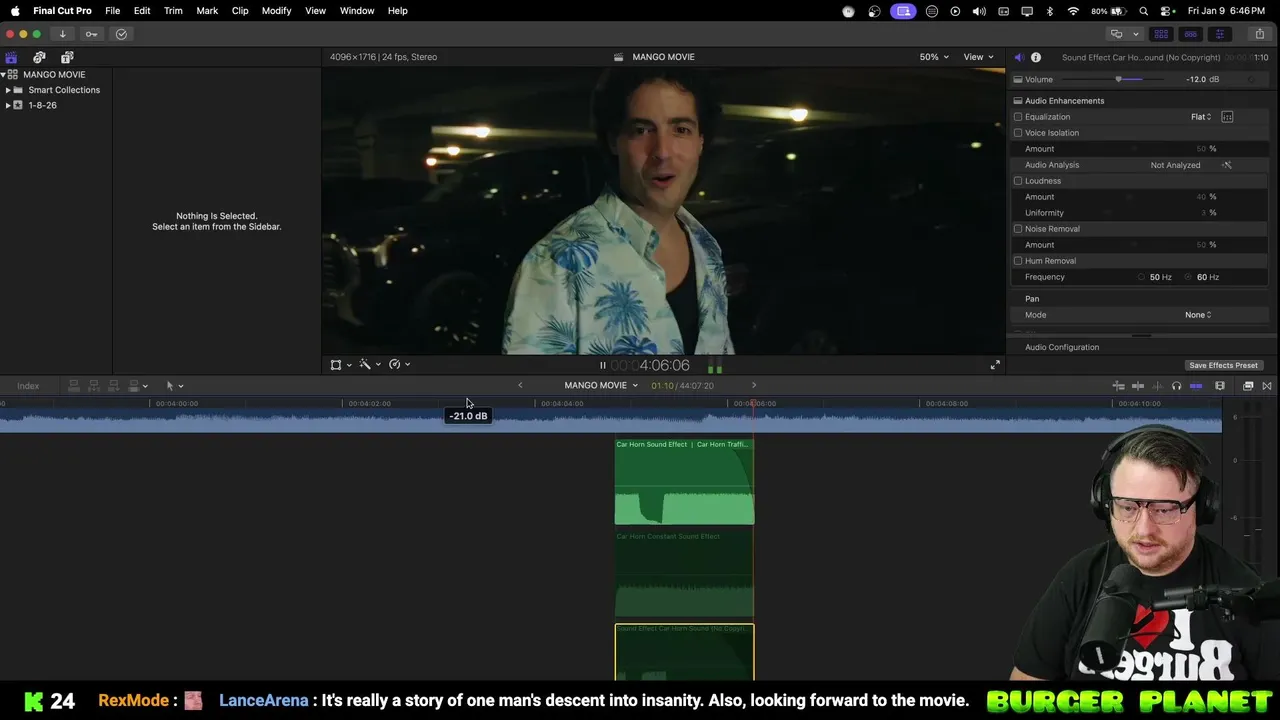Toggle headphone audio skimming in timeline
This screenshot has width=1280, height=720.
(1176, 386)
